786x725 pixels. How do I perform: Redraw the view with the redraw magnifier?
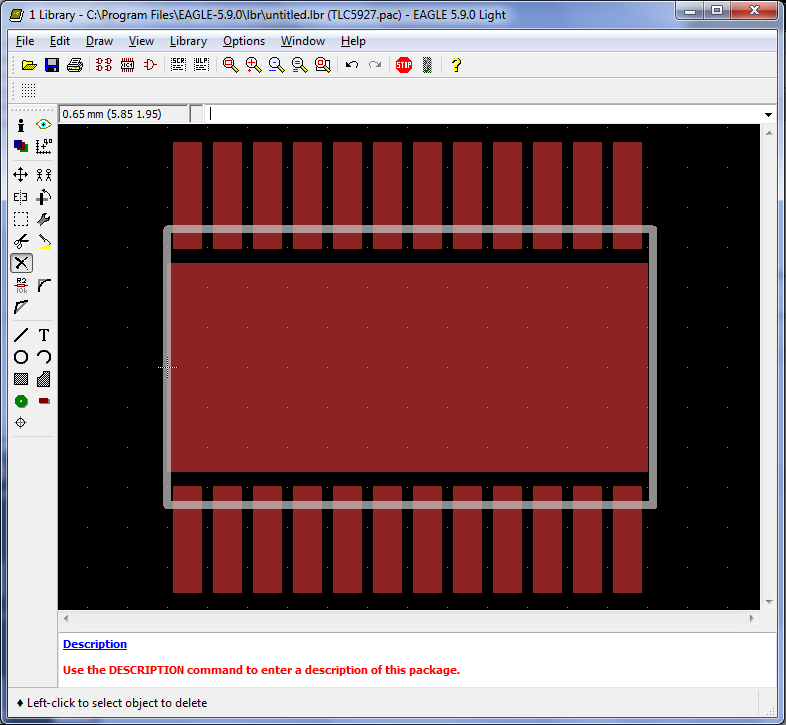(300, 65)
